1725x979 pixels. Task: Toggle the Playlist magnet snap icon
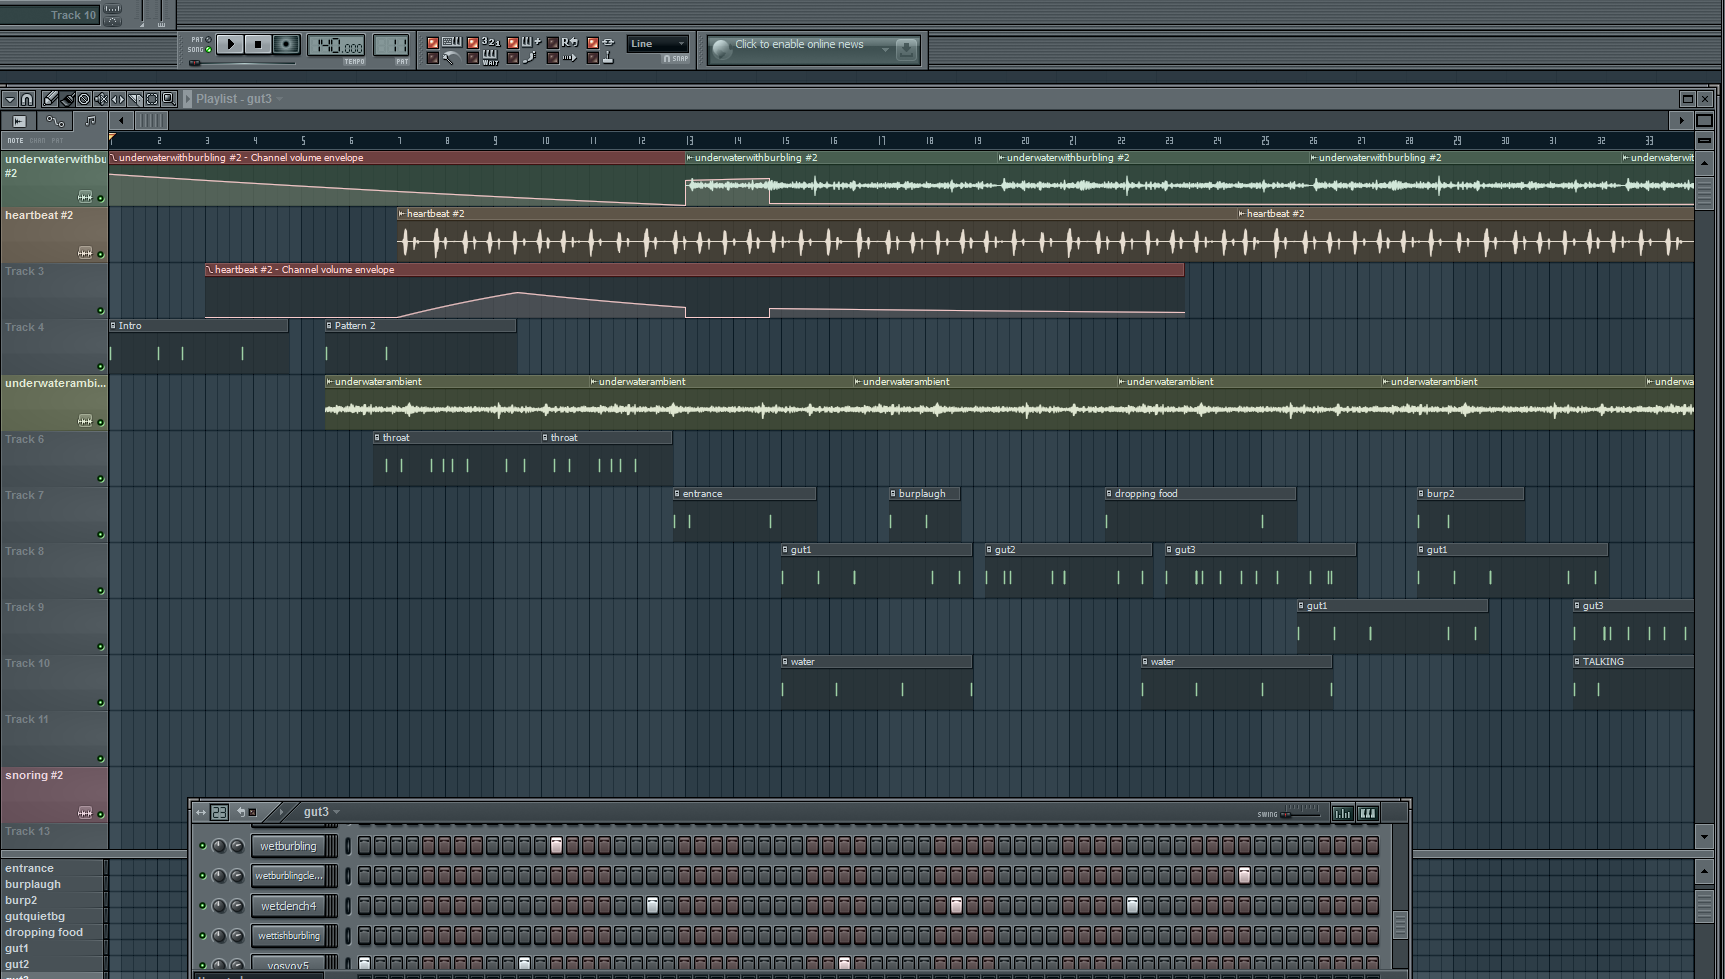coord(27,99)
